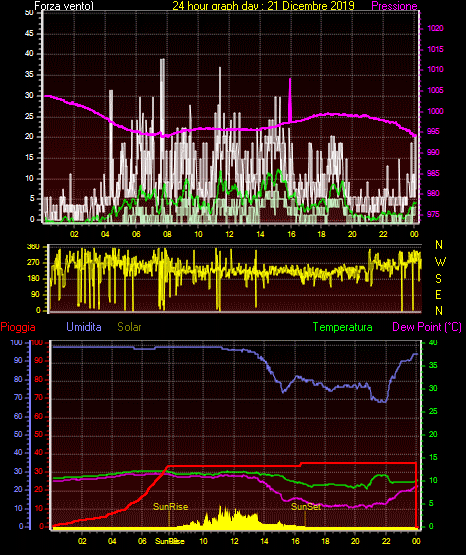
Task: Click the magenta 'Pressione' label
Action: tap(394, 6)
